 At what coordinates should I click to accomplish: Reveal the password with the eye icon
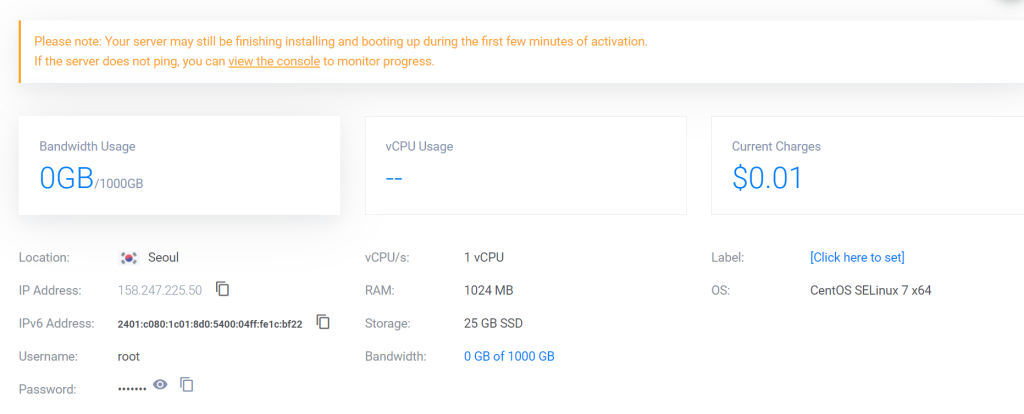coord(160,385)
